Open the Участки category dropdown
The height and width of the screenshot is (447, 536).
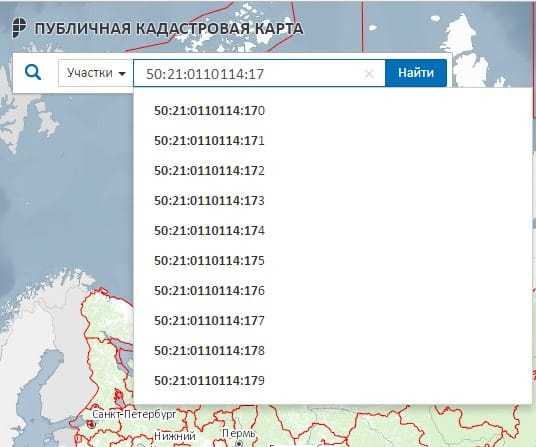coord(96,73)
